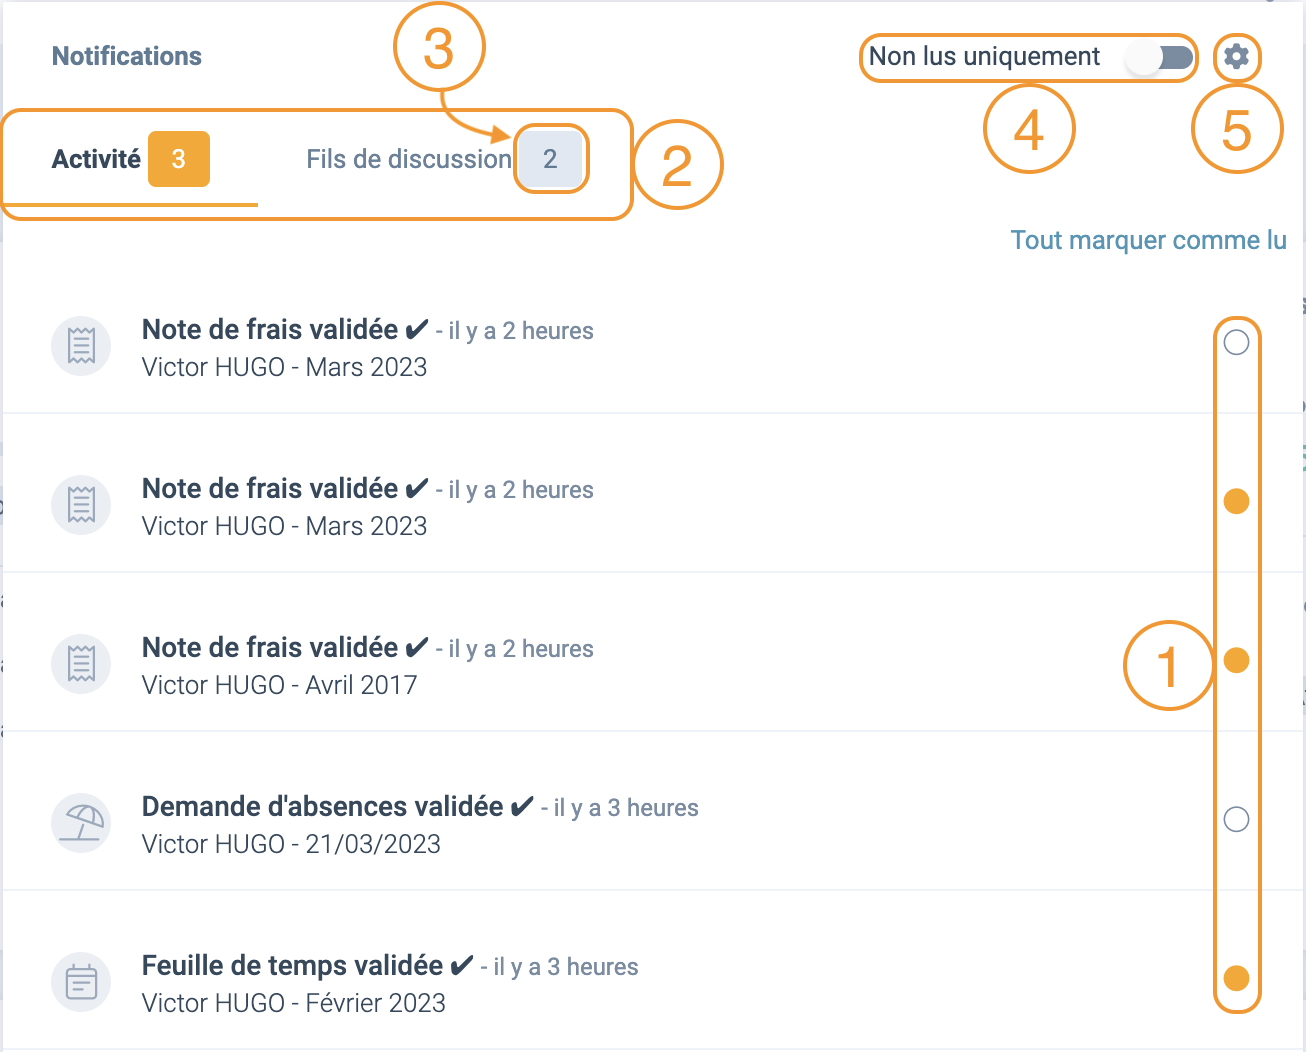Click 'Tout marquer comme lu' link

click(x=1148, y=240)
